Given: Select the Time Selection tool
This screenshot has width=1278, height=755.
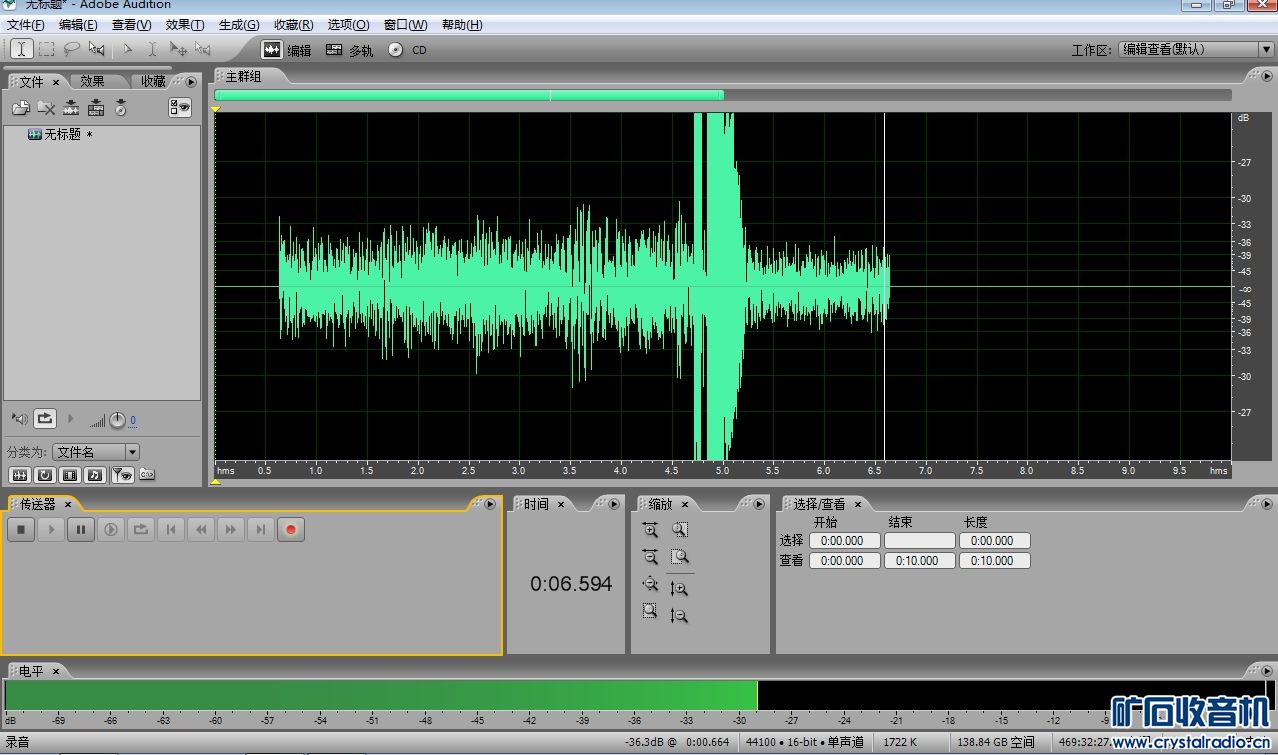Looking at the screenshot, I should [x=21, y=49].
